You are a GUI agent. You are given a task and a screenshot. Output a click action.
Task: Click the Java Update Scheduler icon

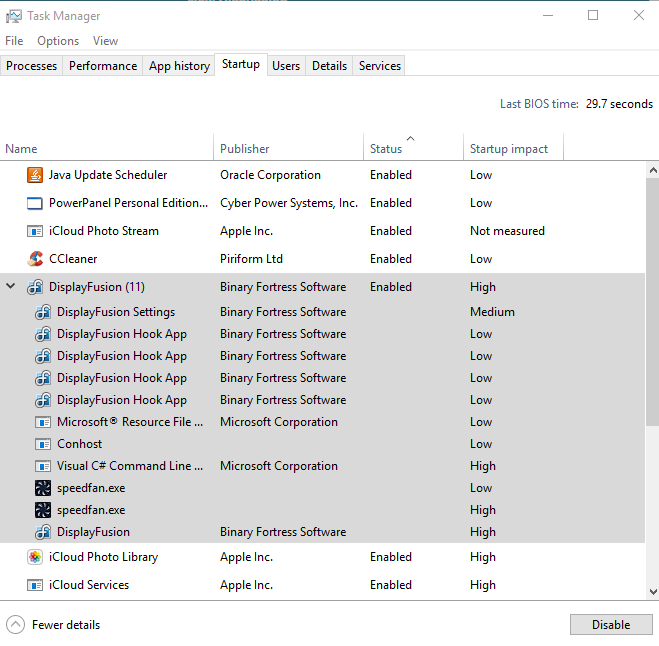(35, 175)
